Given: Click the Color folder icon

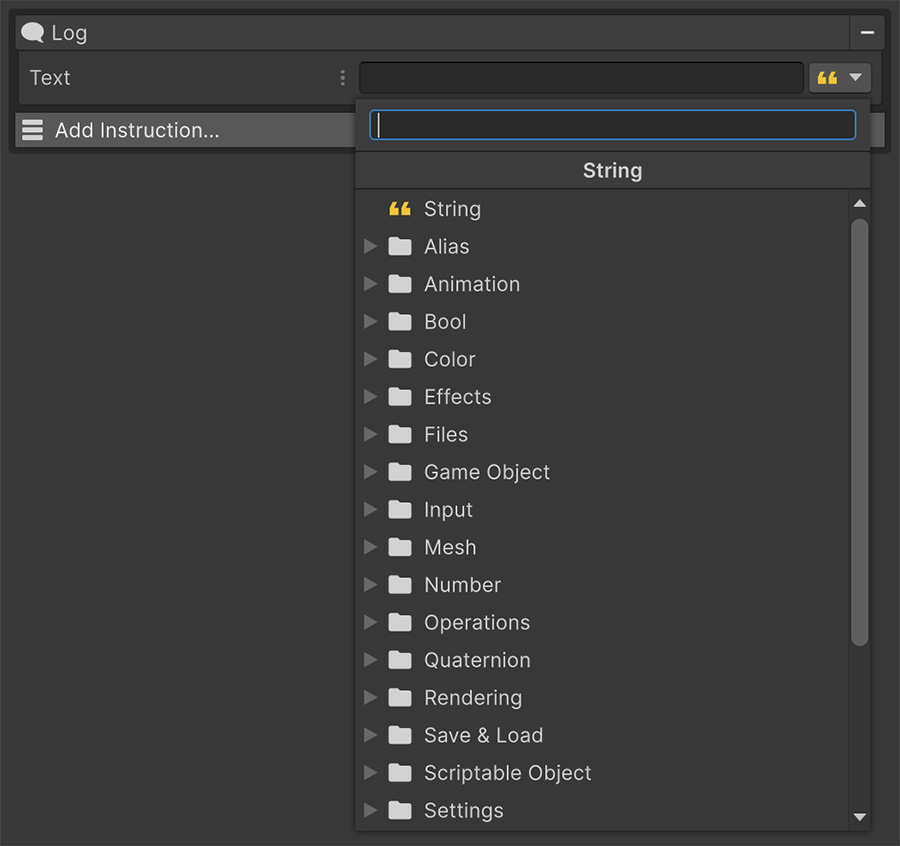Looking at the screenshot, I should tap(400, 359).
